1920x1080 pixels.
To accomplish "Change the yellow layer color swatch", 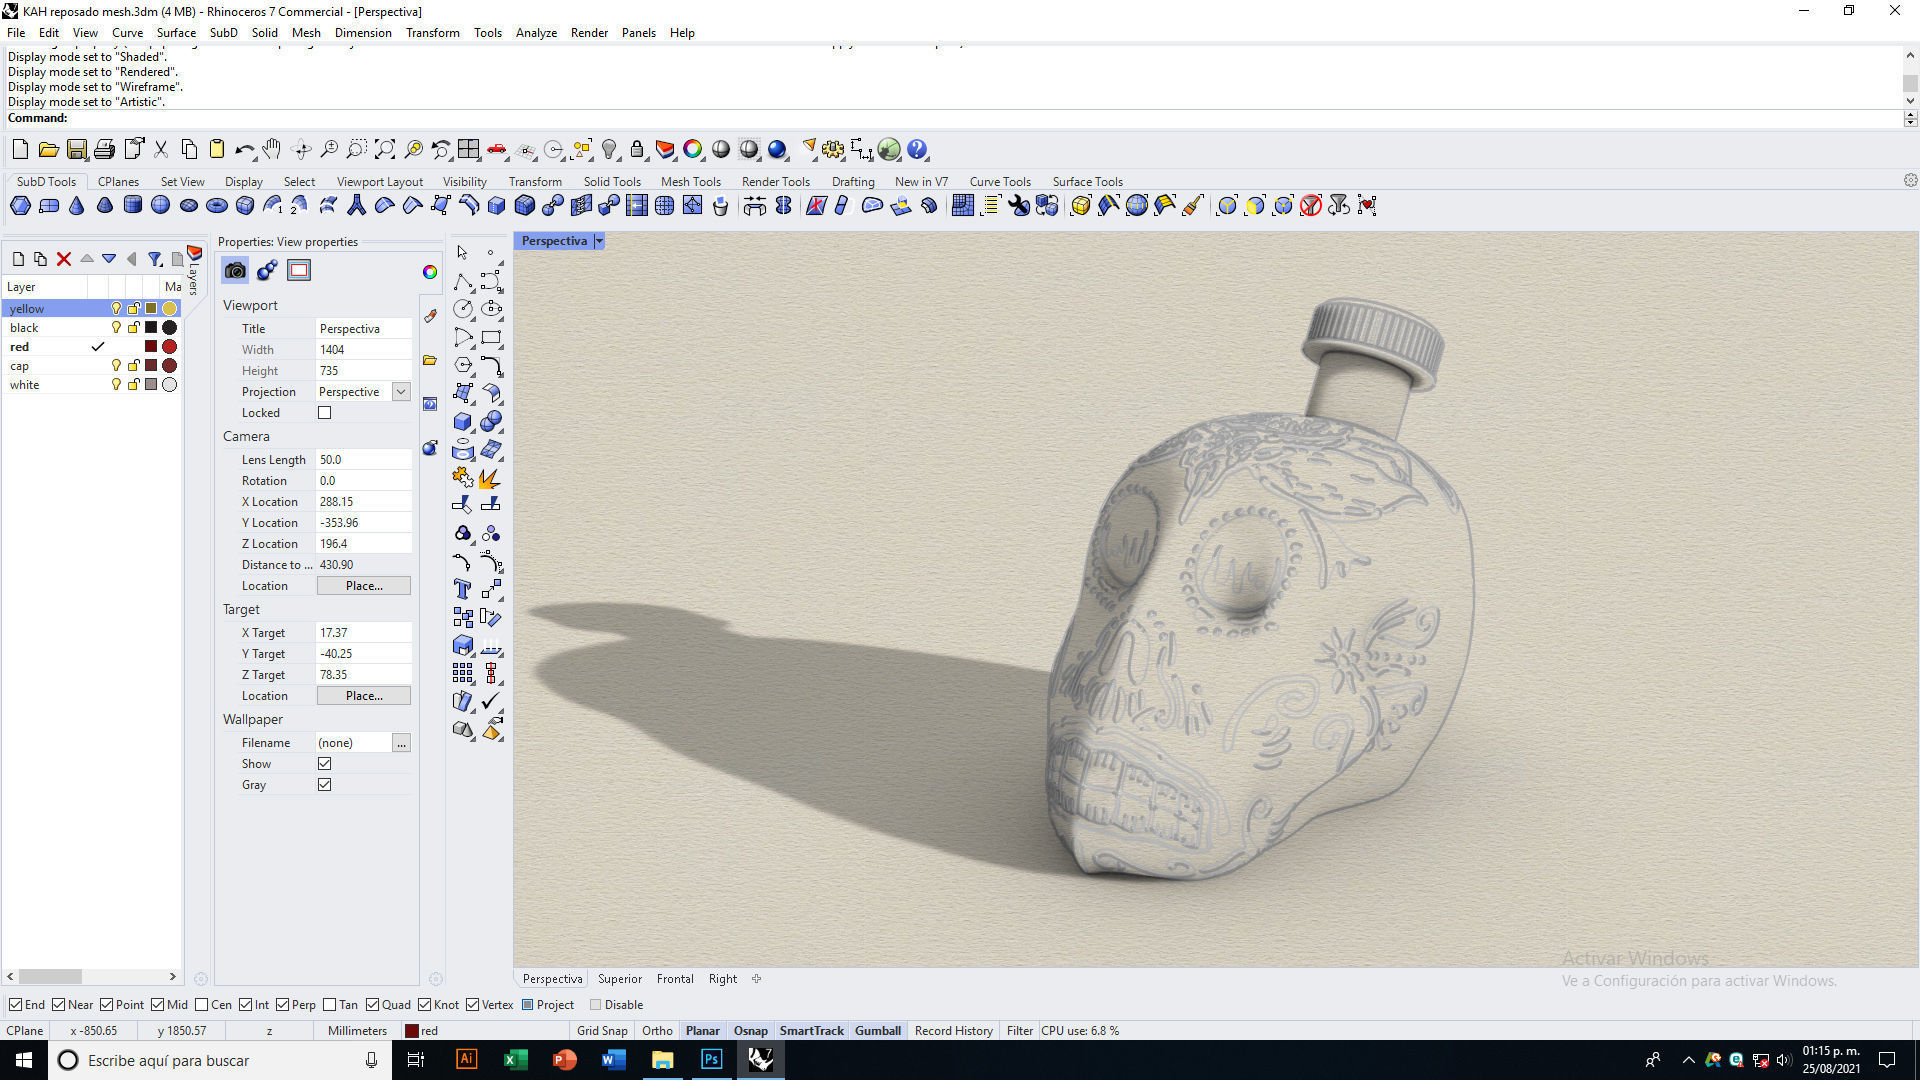I will [151, 309].
